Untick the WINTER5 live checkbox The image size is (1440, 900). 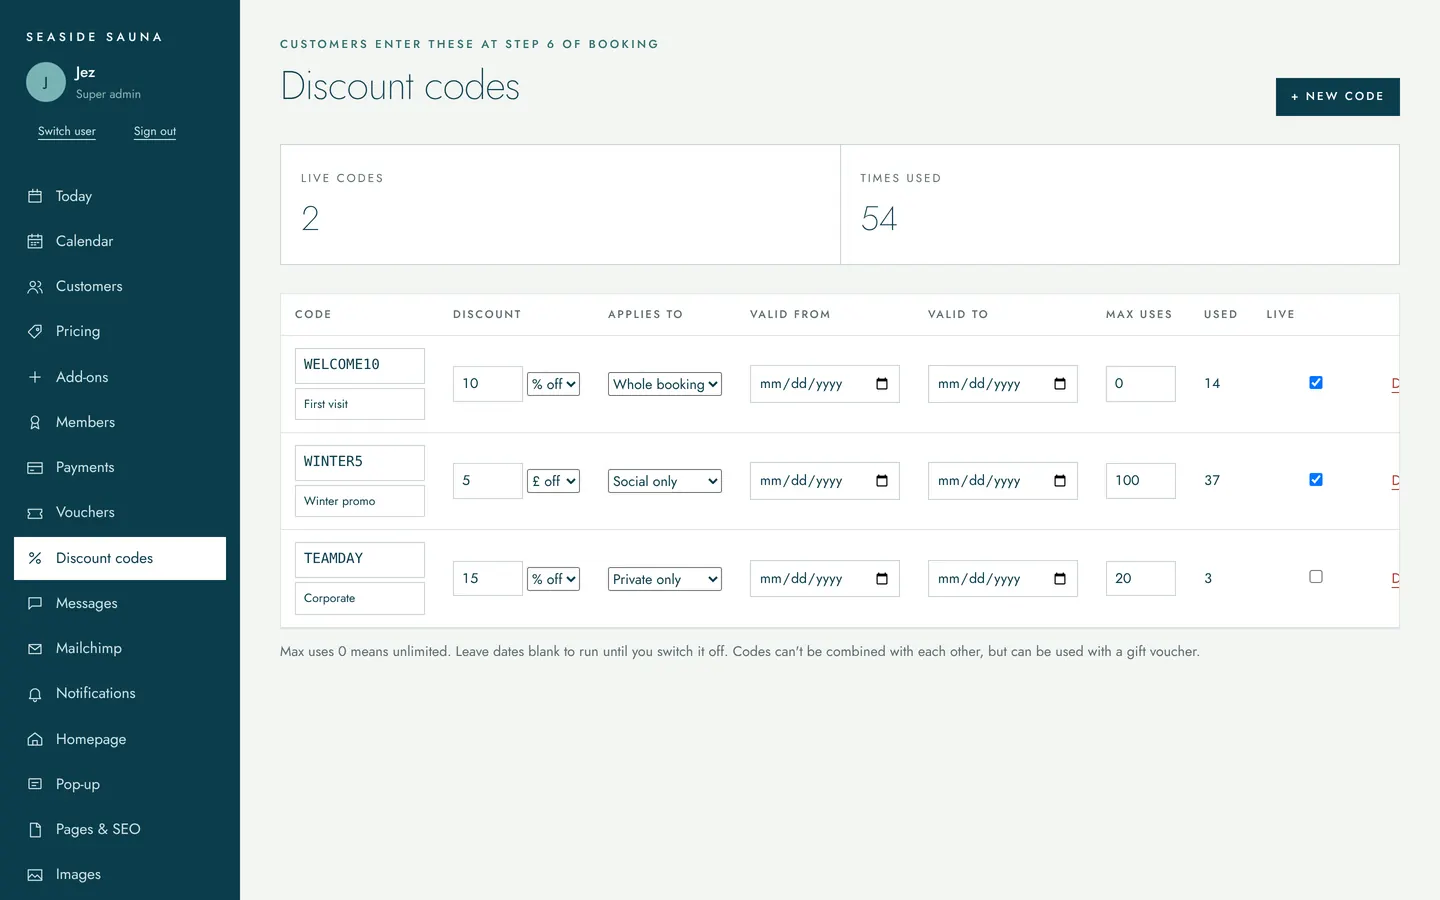1316,480
